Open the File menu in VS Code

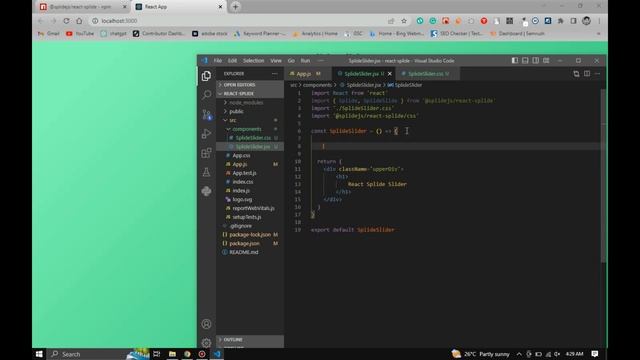(x=218, y=60)
